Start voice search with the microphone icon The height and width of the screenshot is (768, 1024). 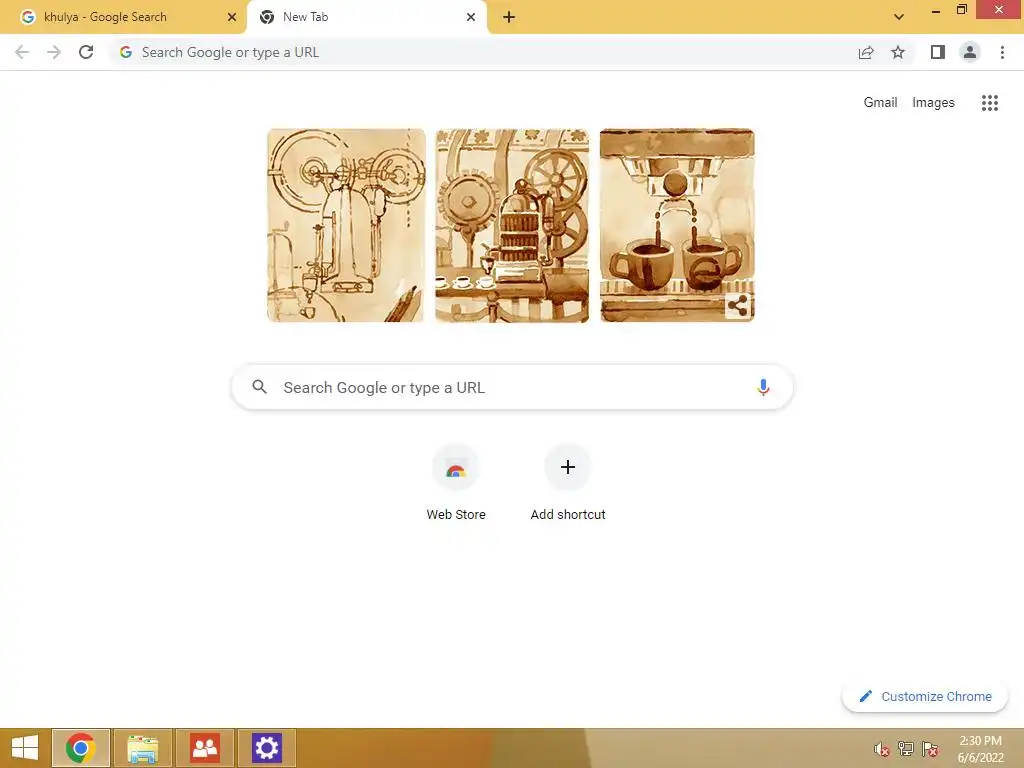(x=763, y=387)
